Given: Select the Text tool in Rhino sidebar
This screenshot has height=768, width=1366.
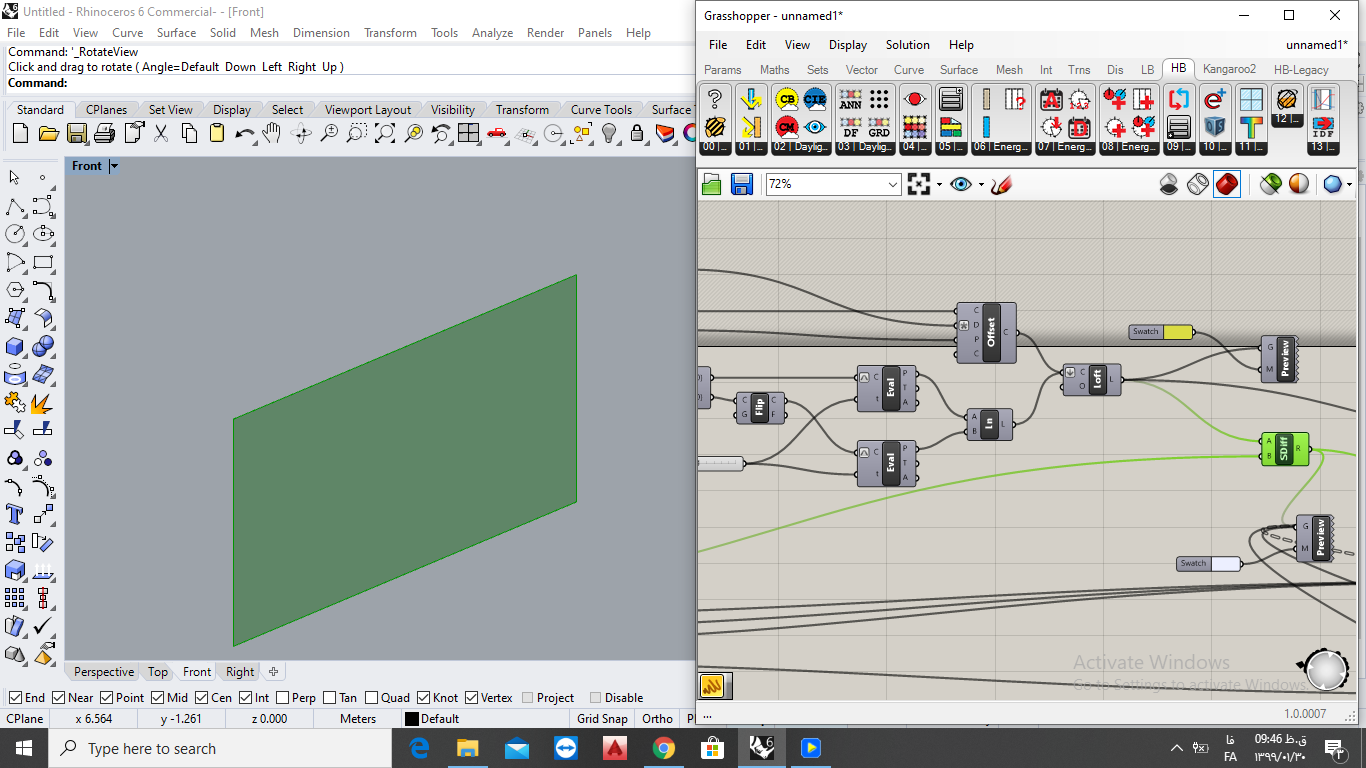Looking at the screenshot, I should [15, 514].
